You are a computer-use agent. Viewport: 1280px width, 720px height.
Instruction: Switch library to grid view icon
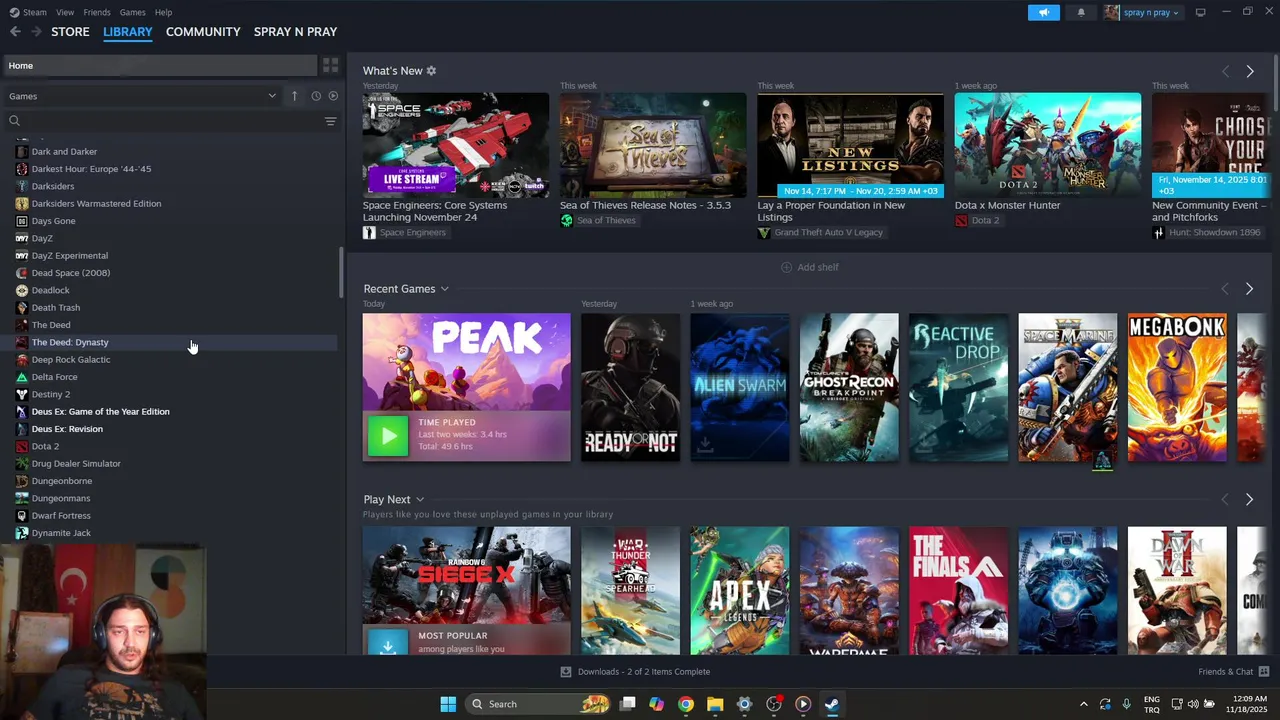pos(330,66)
